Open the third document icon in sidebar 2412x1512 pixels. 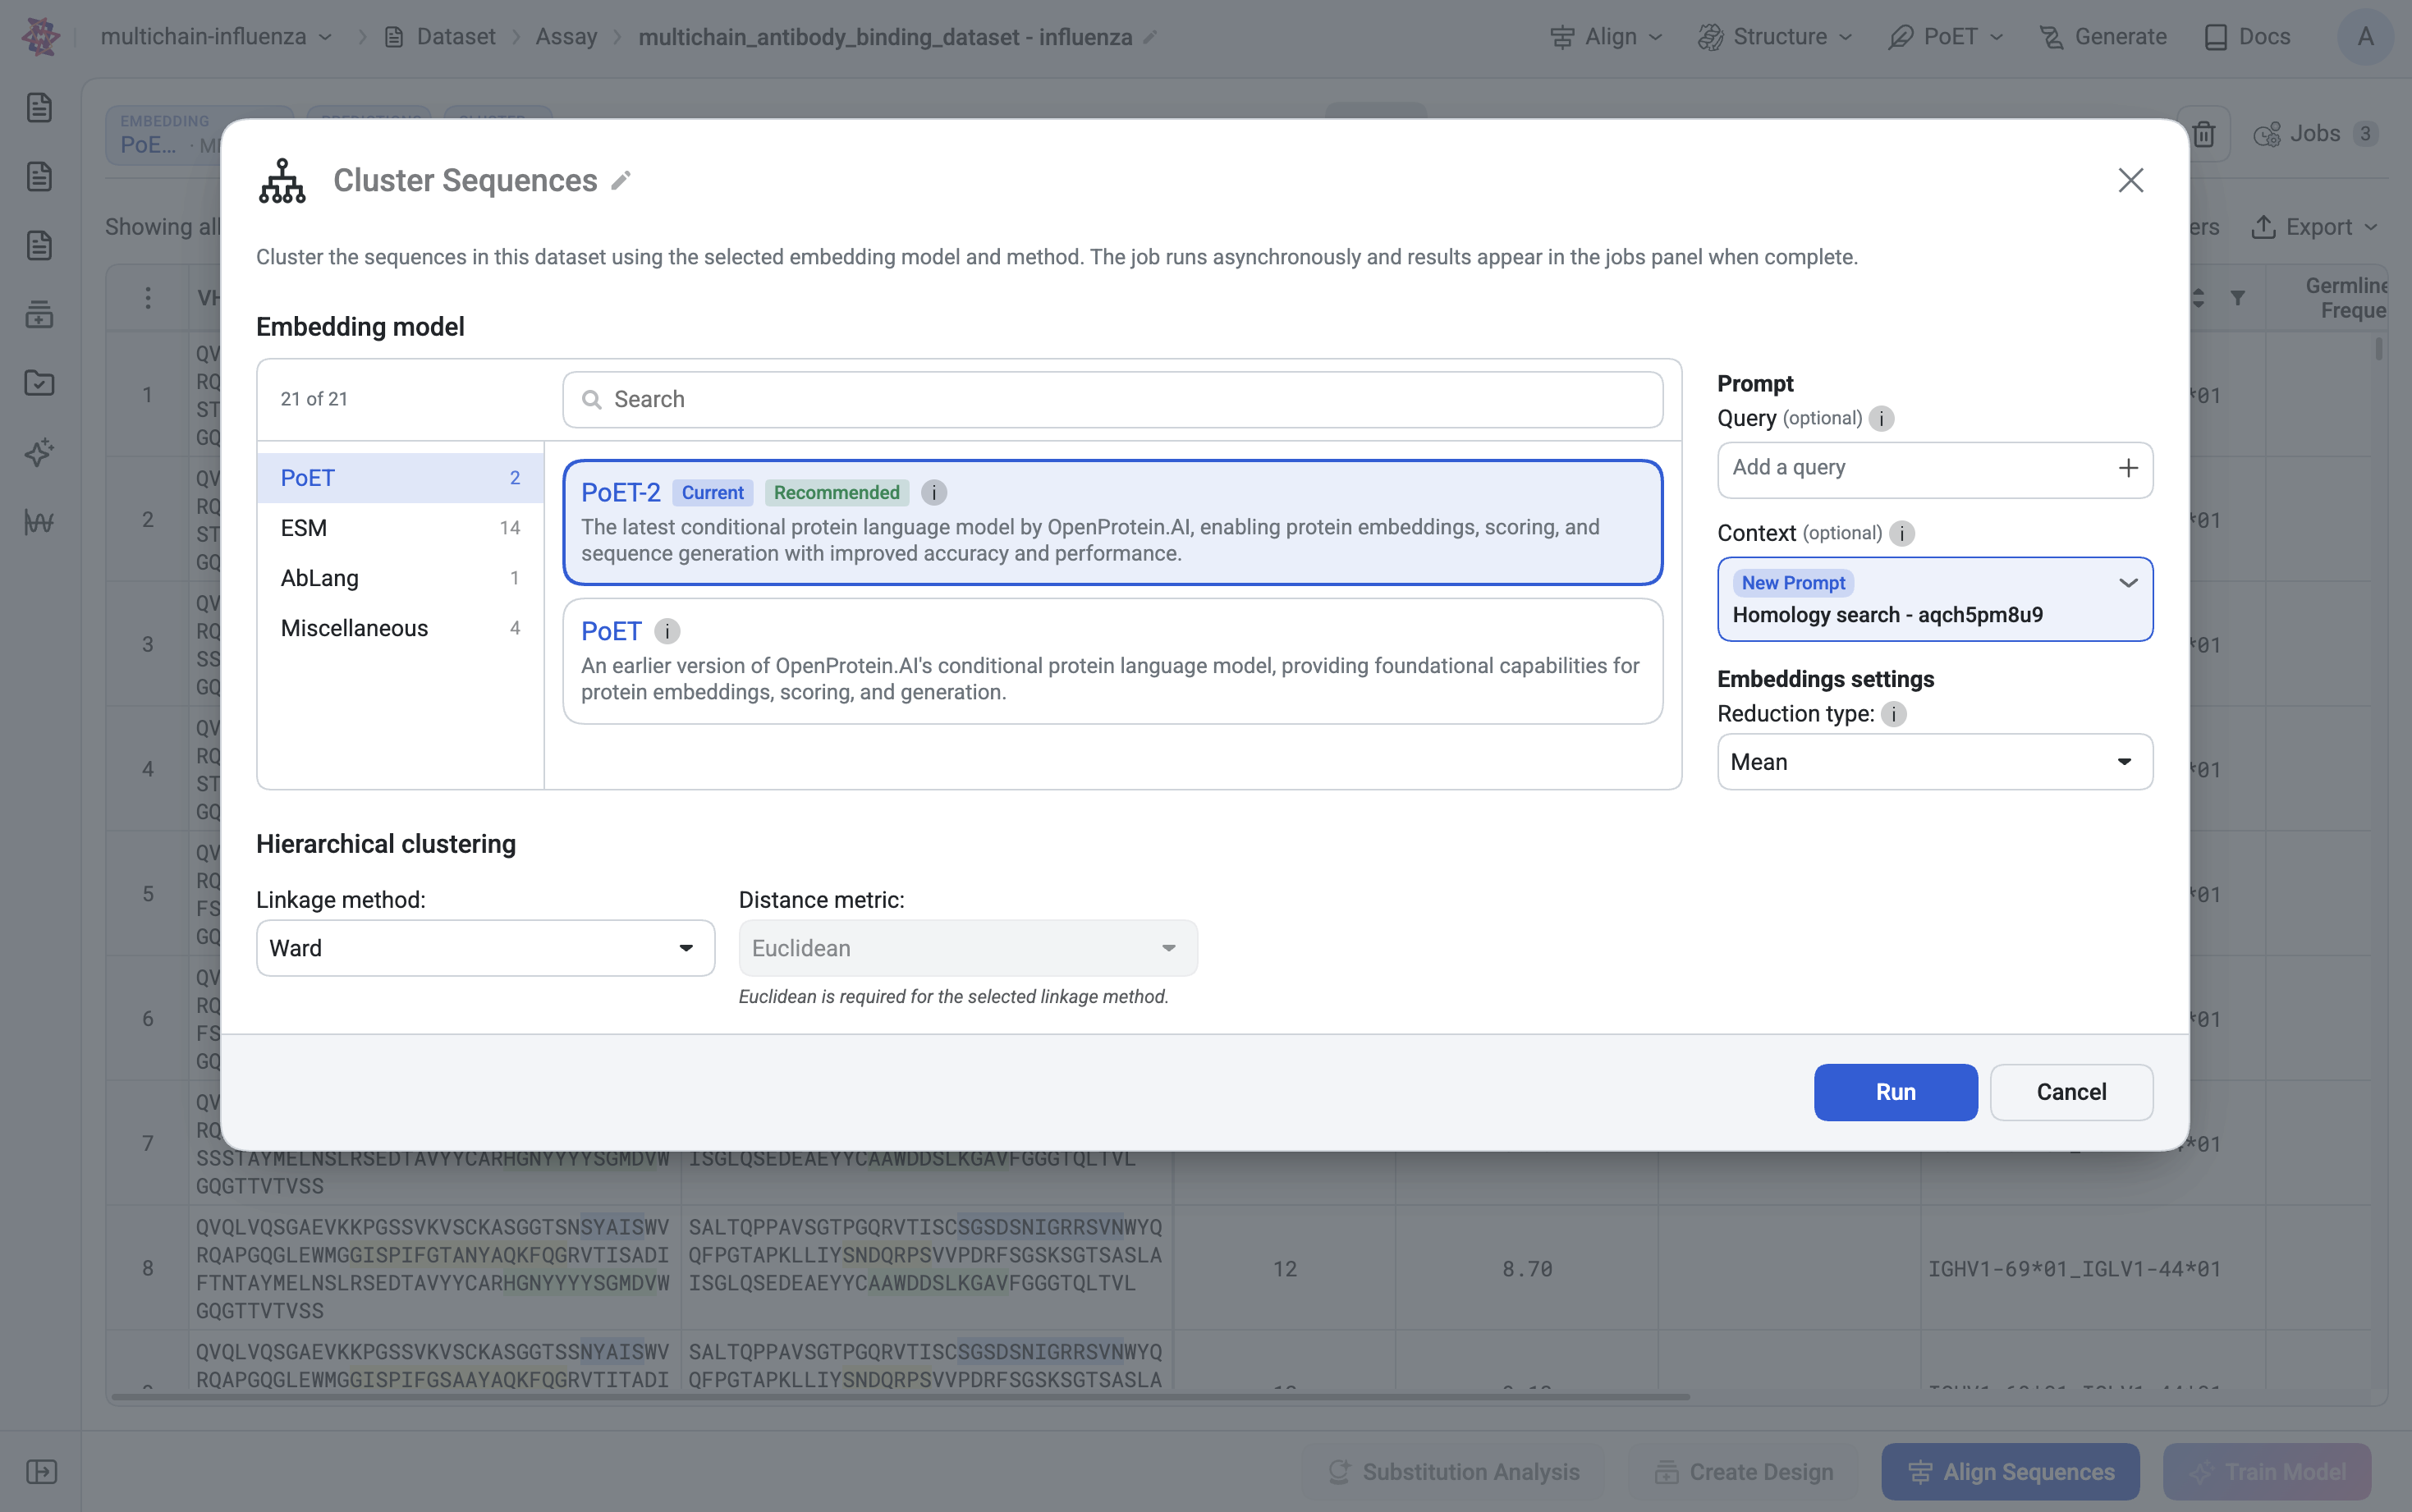tap(39, 246)
